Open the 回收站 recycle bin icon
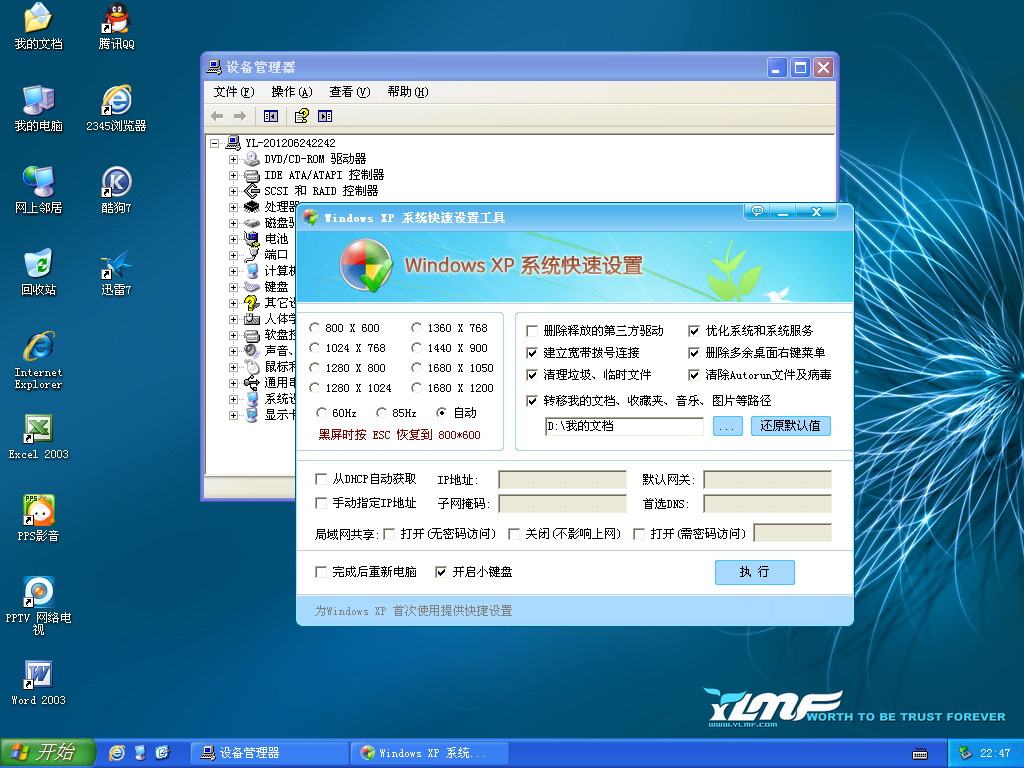The width and height of the screenshot is (1024, 768). tap(38, 266)
